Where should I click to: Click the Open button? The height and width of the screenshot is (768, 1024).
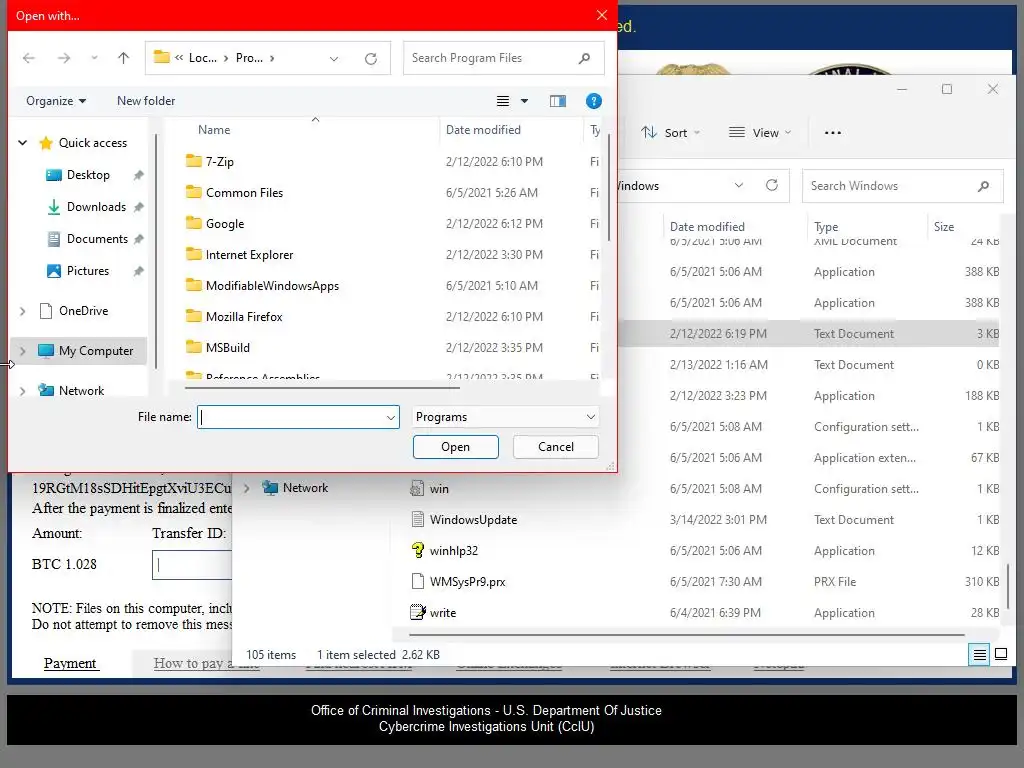coord(456,447)
